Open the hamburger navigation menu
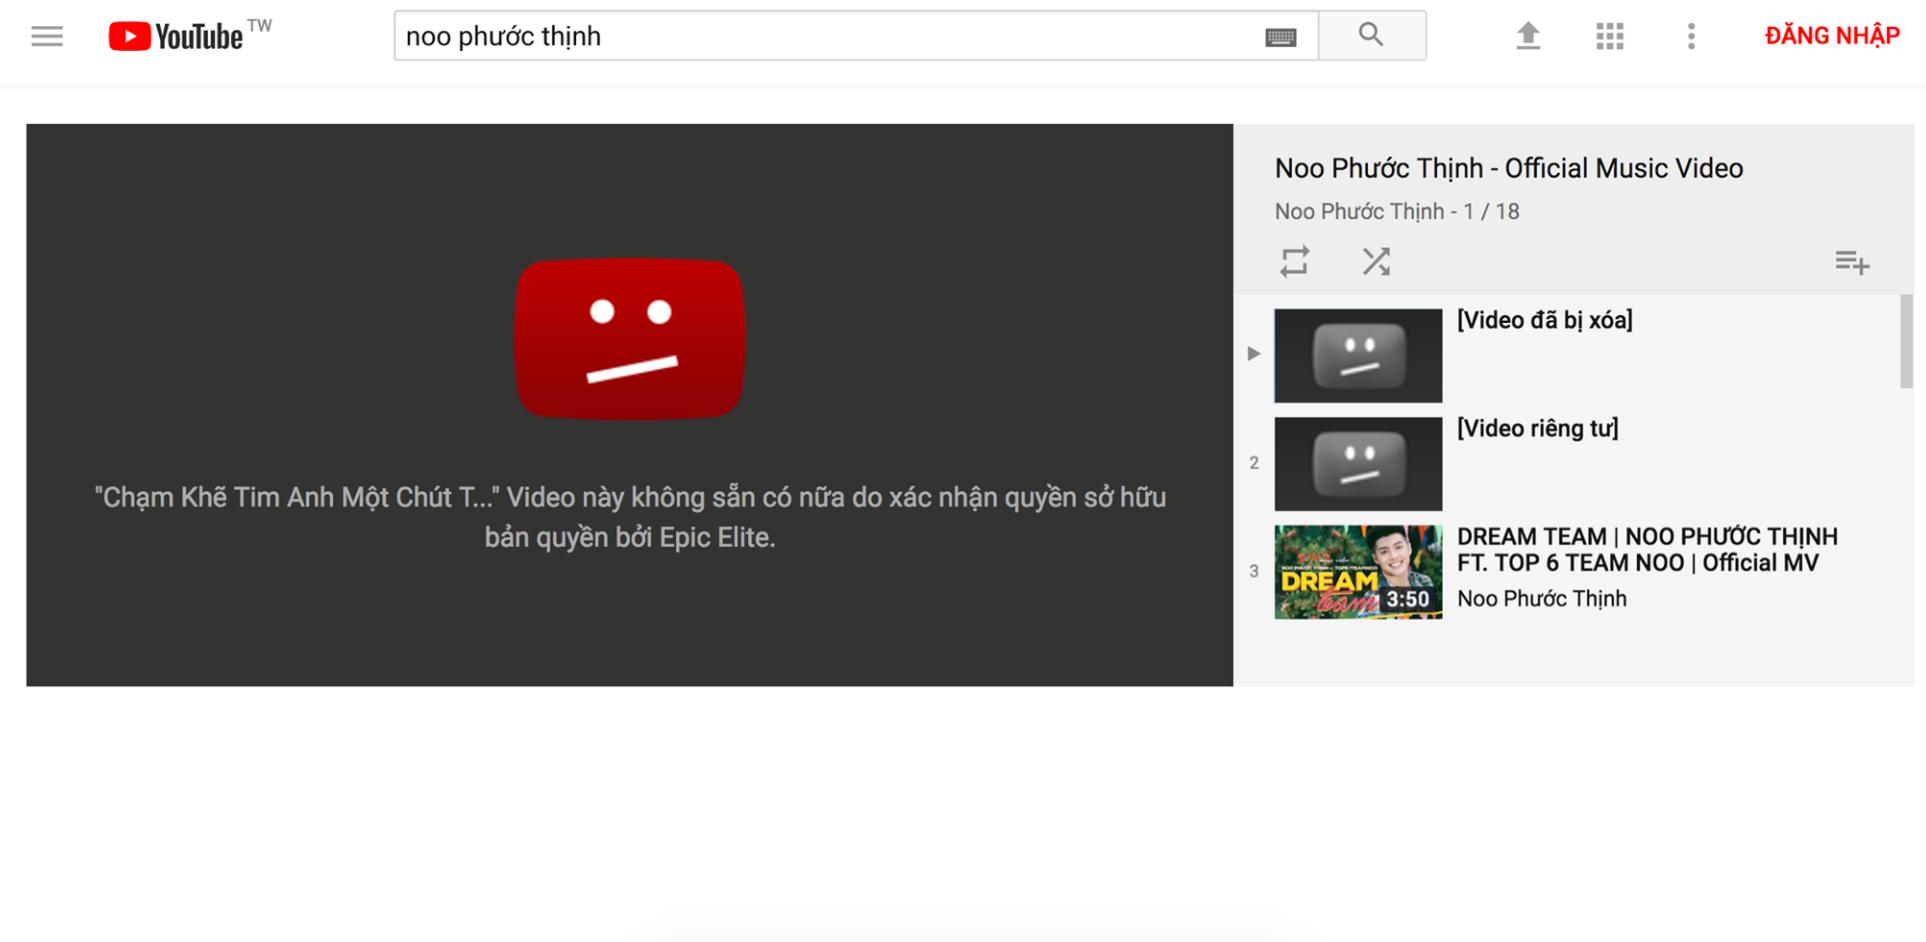 (46, 36)
